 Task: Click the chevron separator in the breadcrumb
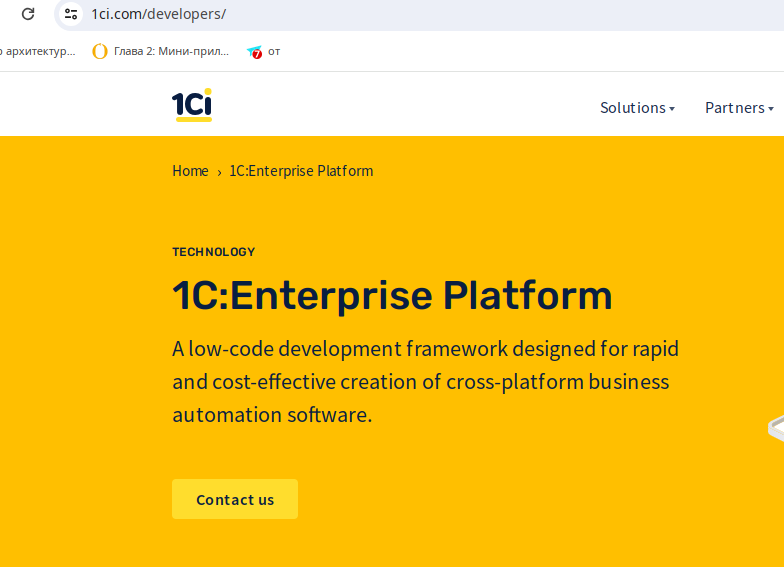coord(219,172)
